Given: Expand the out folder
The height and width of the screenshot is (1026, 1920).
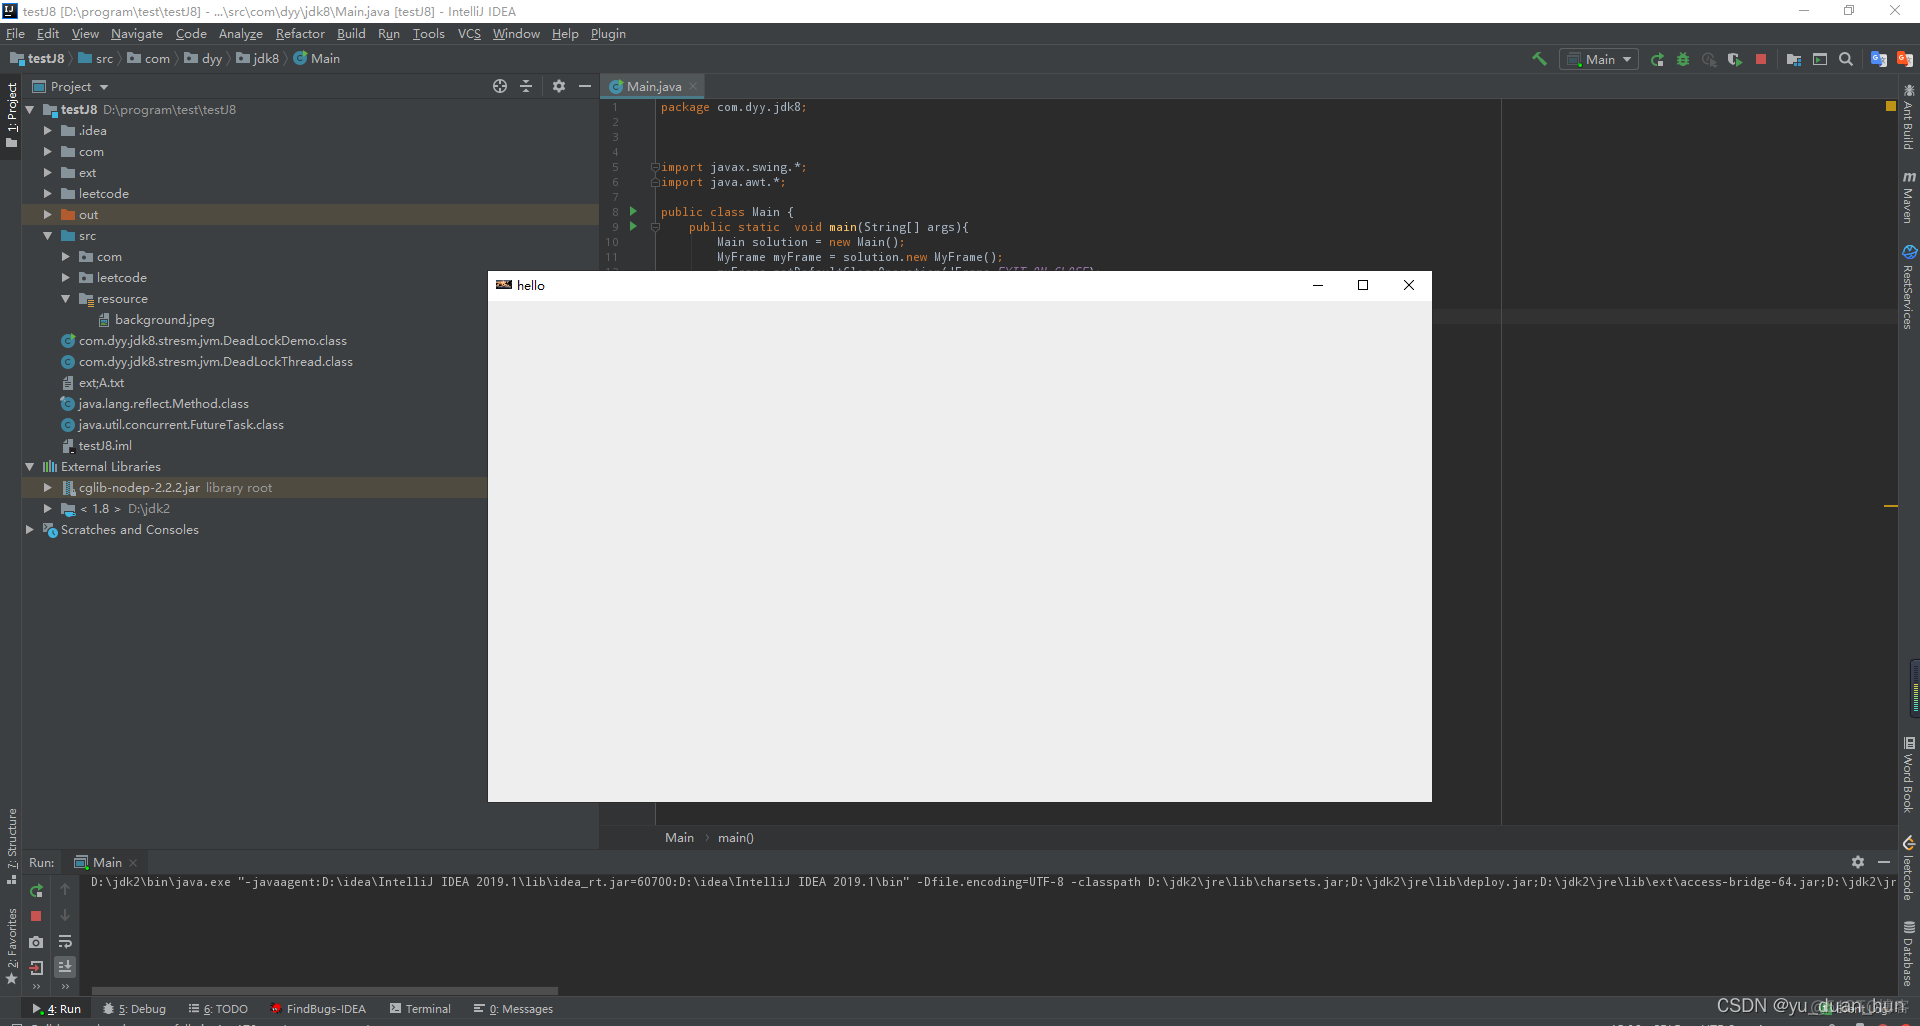Looking at the screenshot, I should pyautogui.click(x=48, y=215).
